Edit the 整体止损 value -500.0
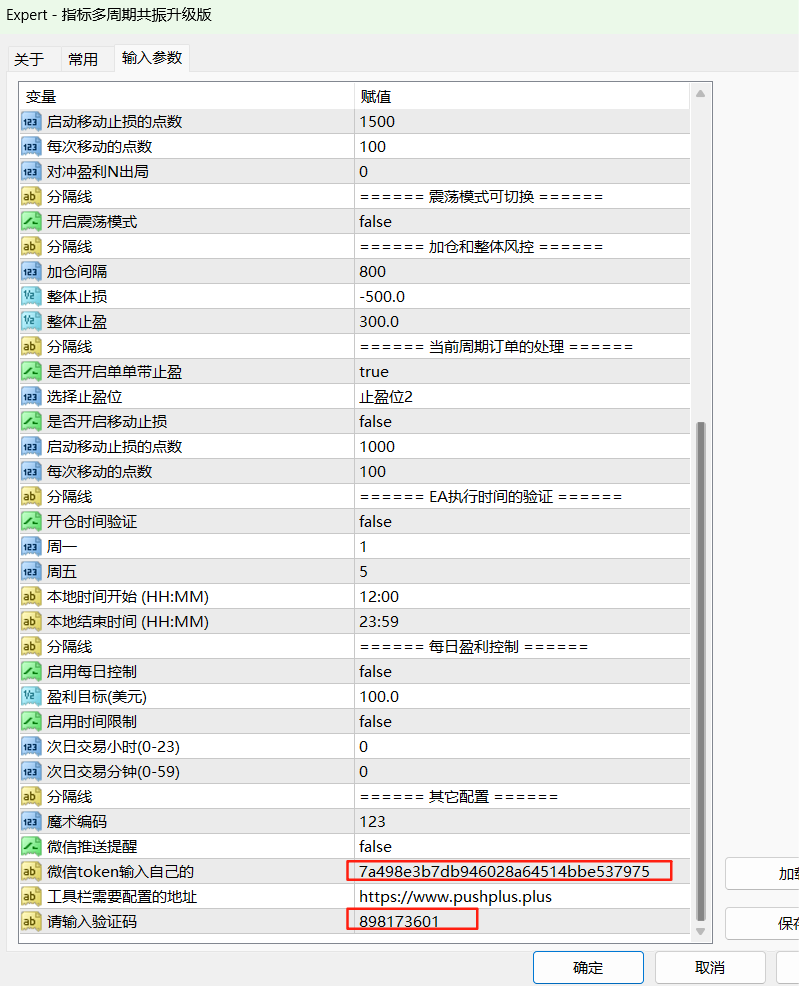The image size is (799, 986). (522, 296)
